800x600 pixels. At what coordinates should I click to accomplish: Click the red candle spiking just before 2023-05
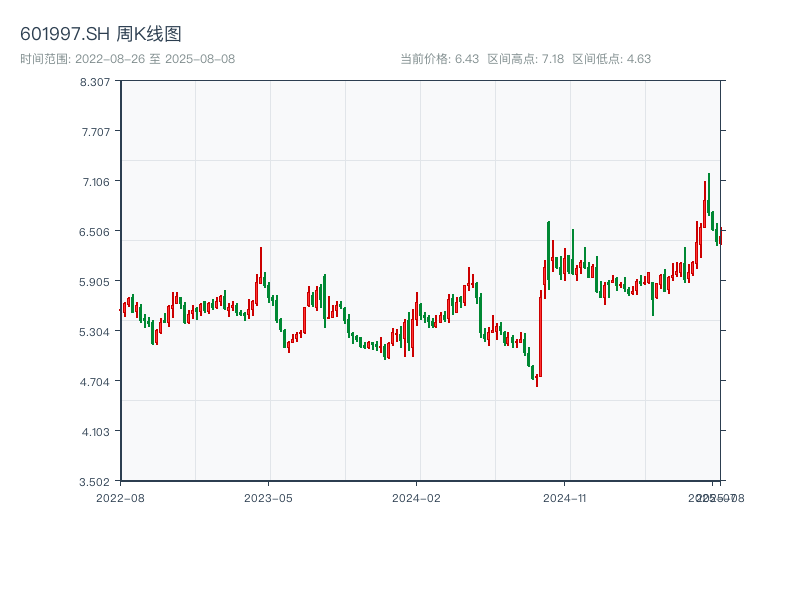pos(261,265)
